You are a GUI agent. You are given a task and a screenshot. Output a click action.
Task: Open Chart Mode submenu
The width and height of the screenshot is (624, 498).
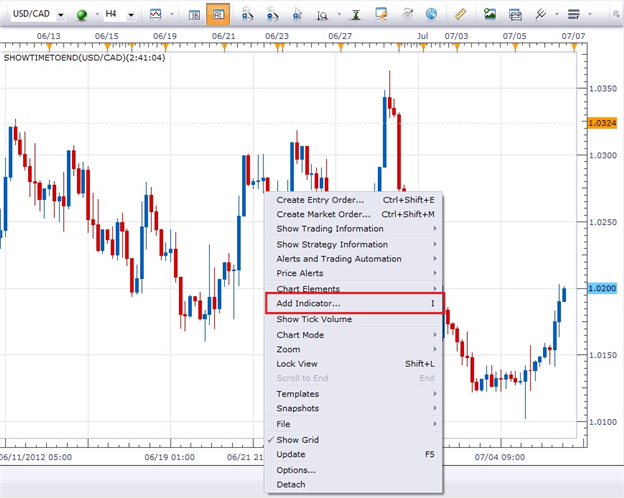[354, 335]
